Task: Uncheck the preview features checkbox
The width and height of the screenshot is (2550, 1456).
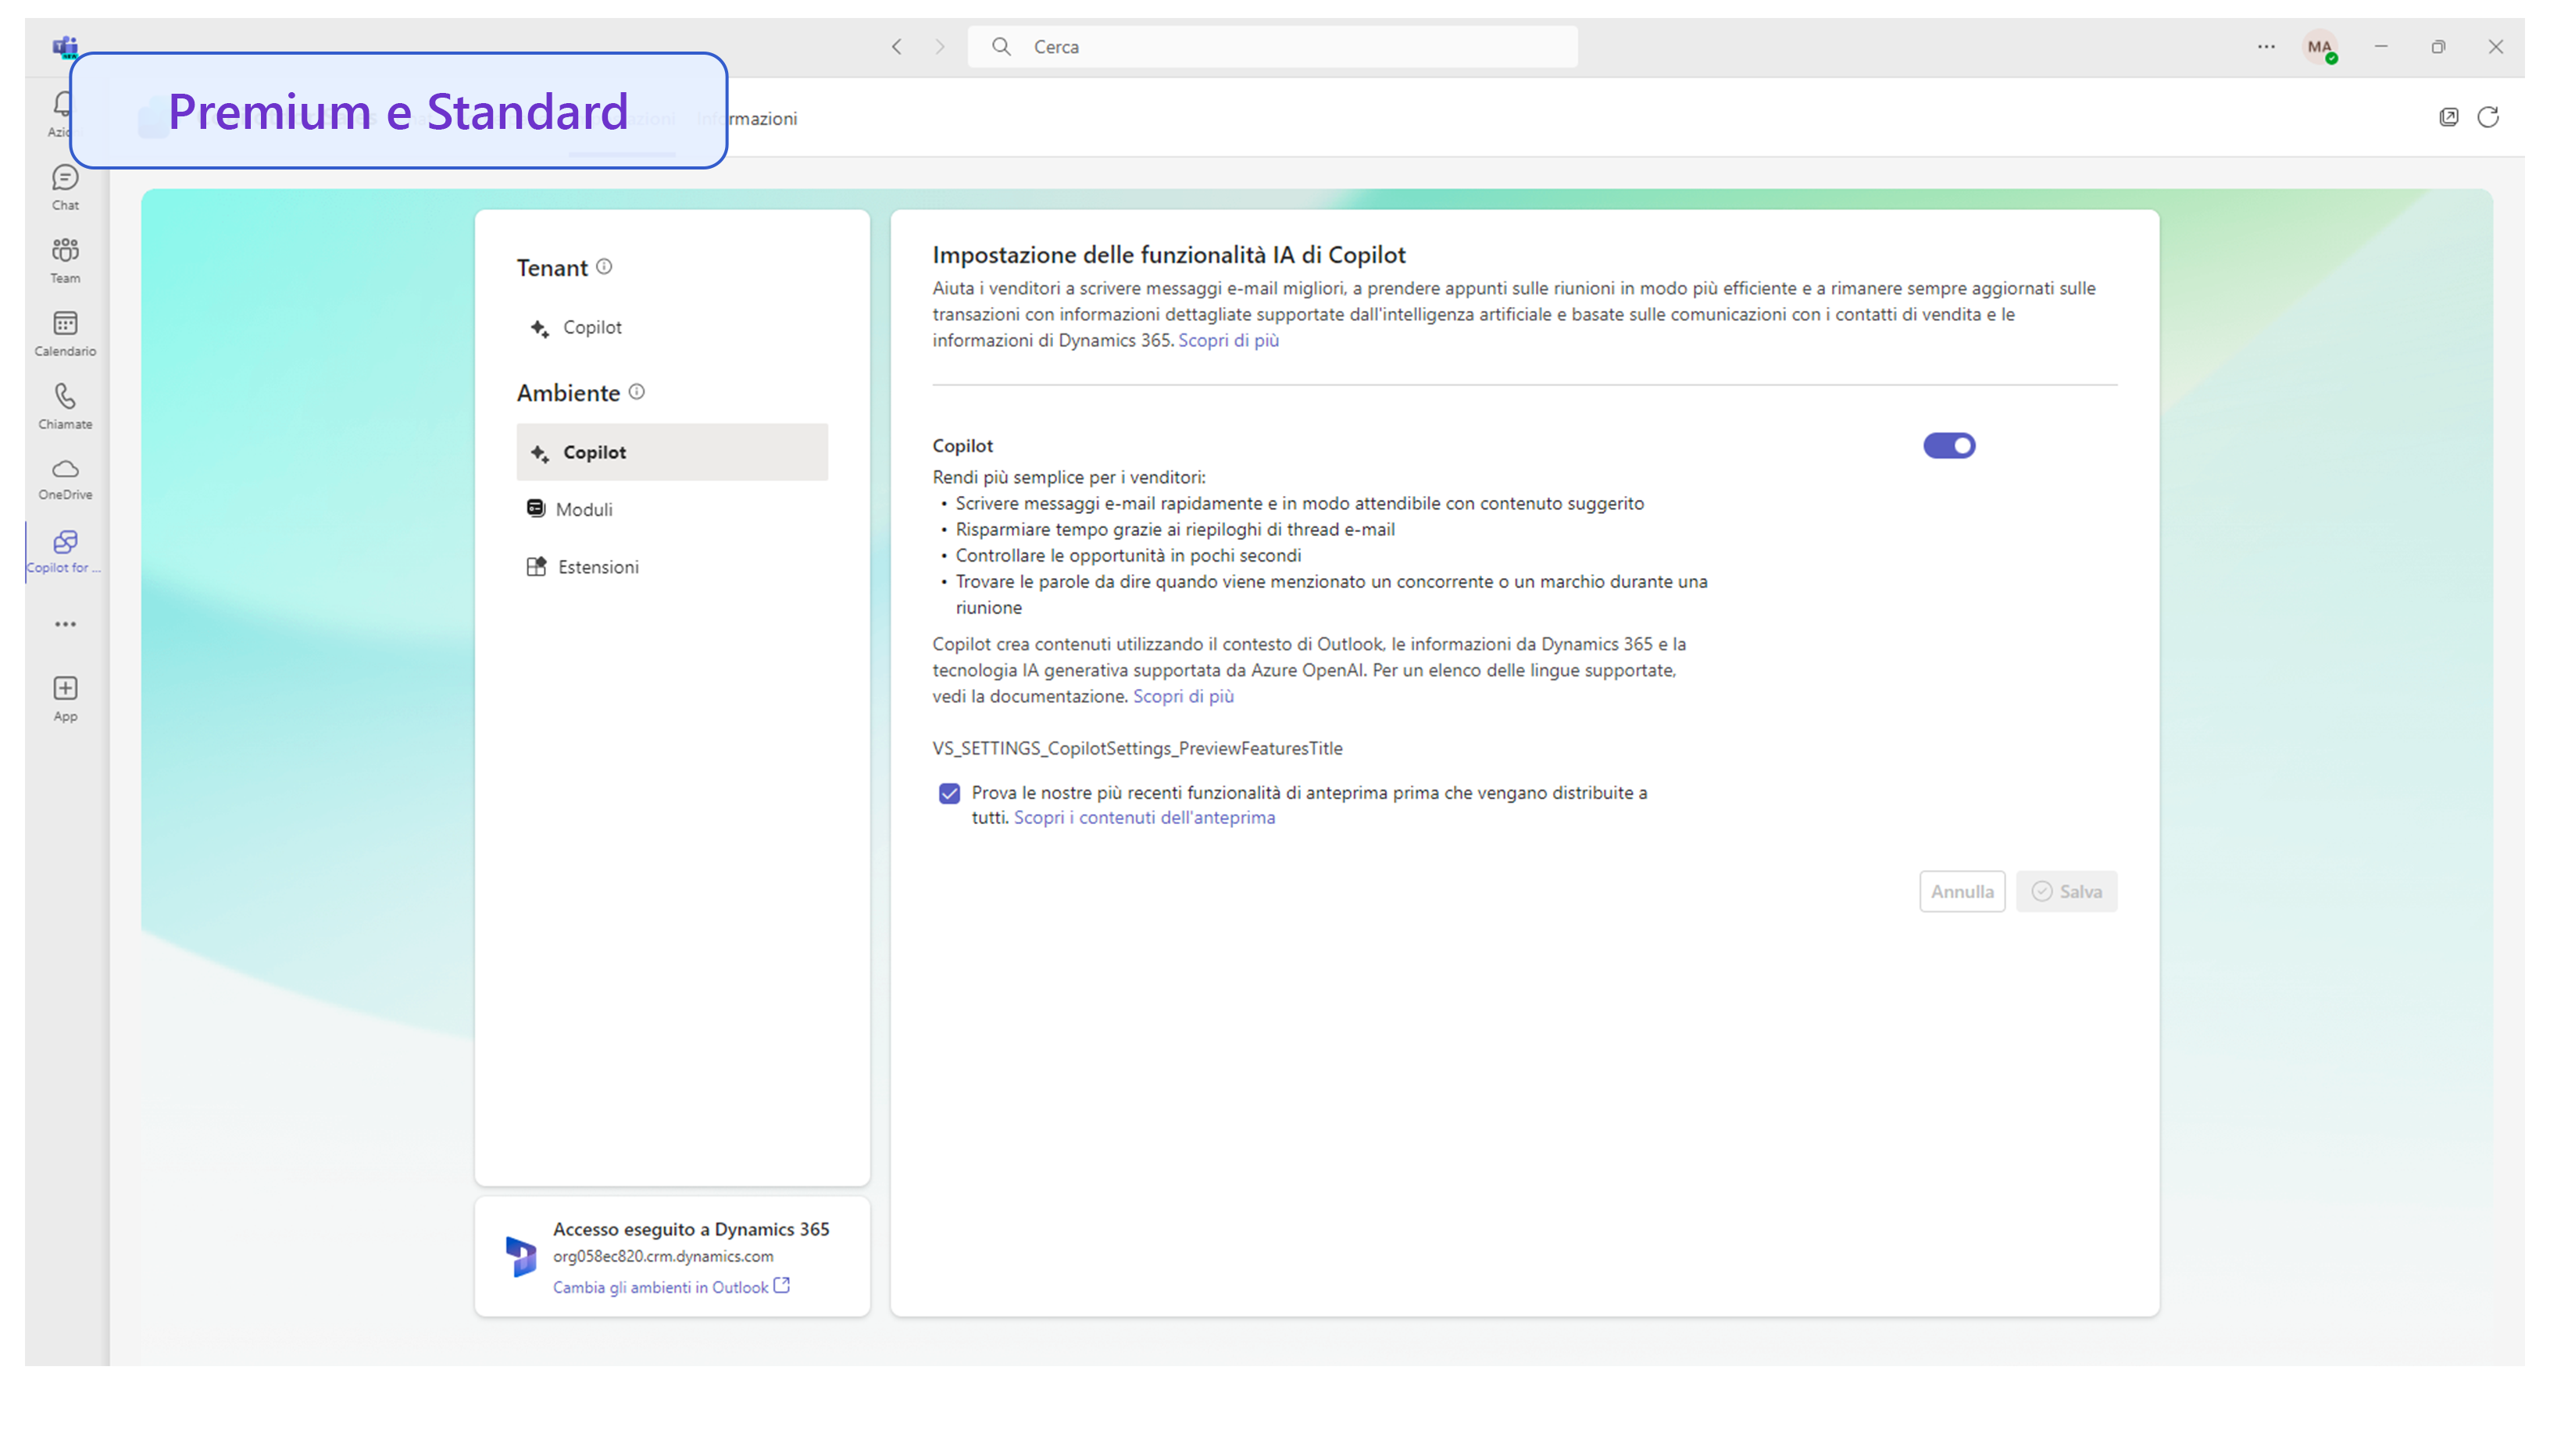Action: click(949, 793)
